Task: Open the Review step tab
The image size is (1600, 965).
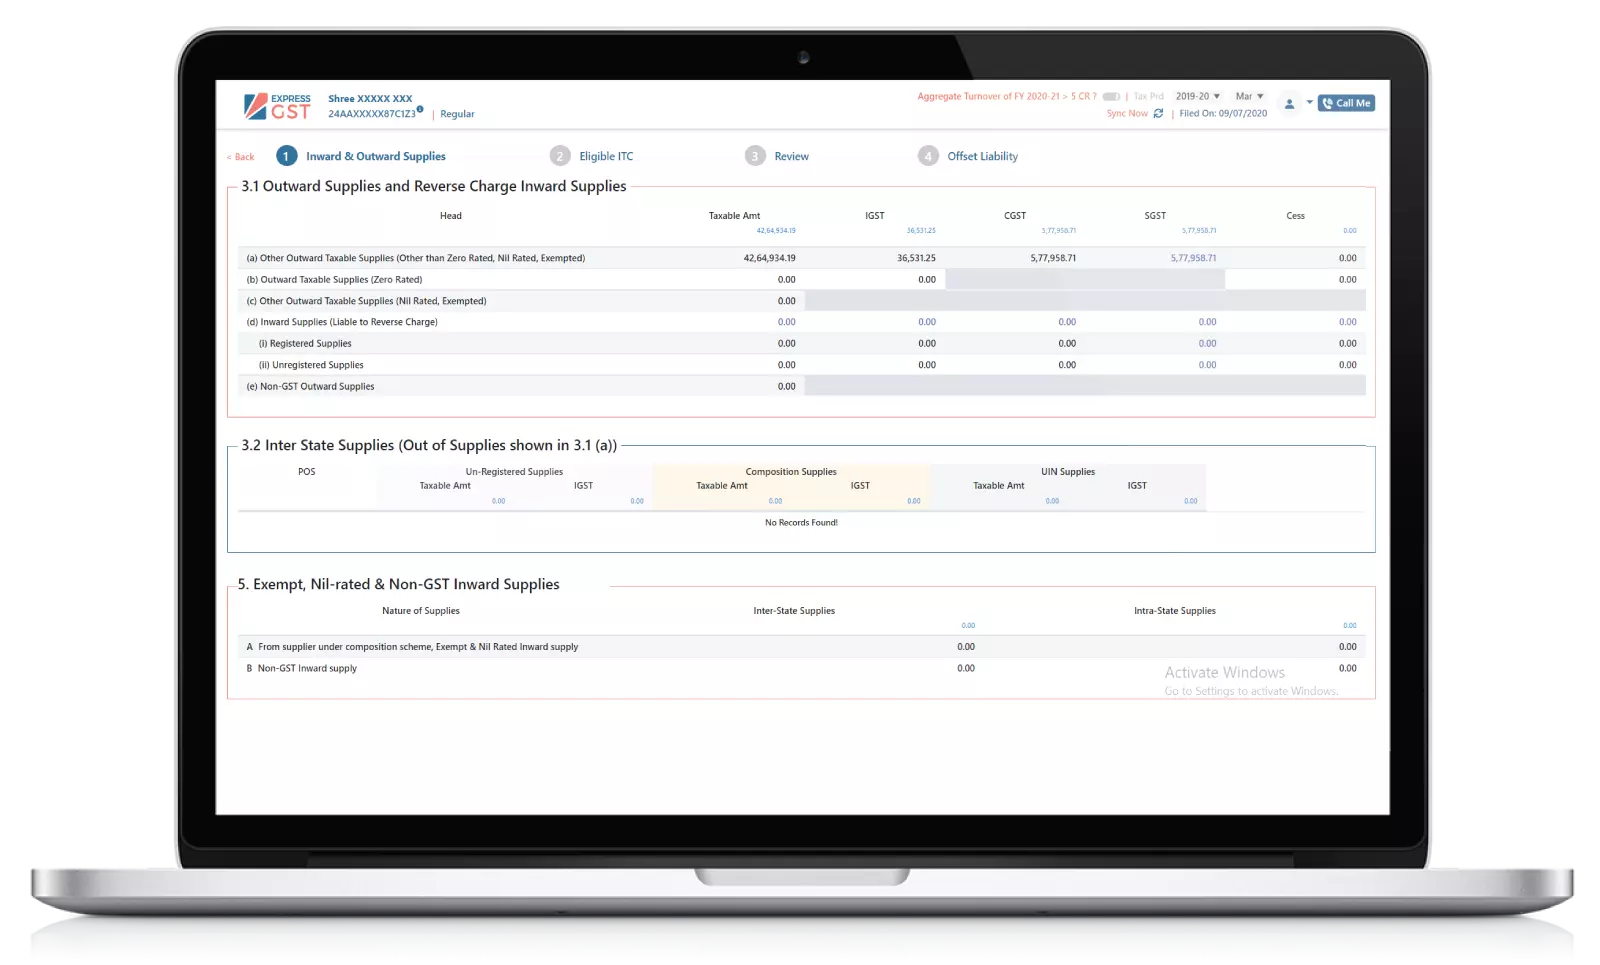Action: tap(791, 157)
